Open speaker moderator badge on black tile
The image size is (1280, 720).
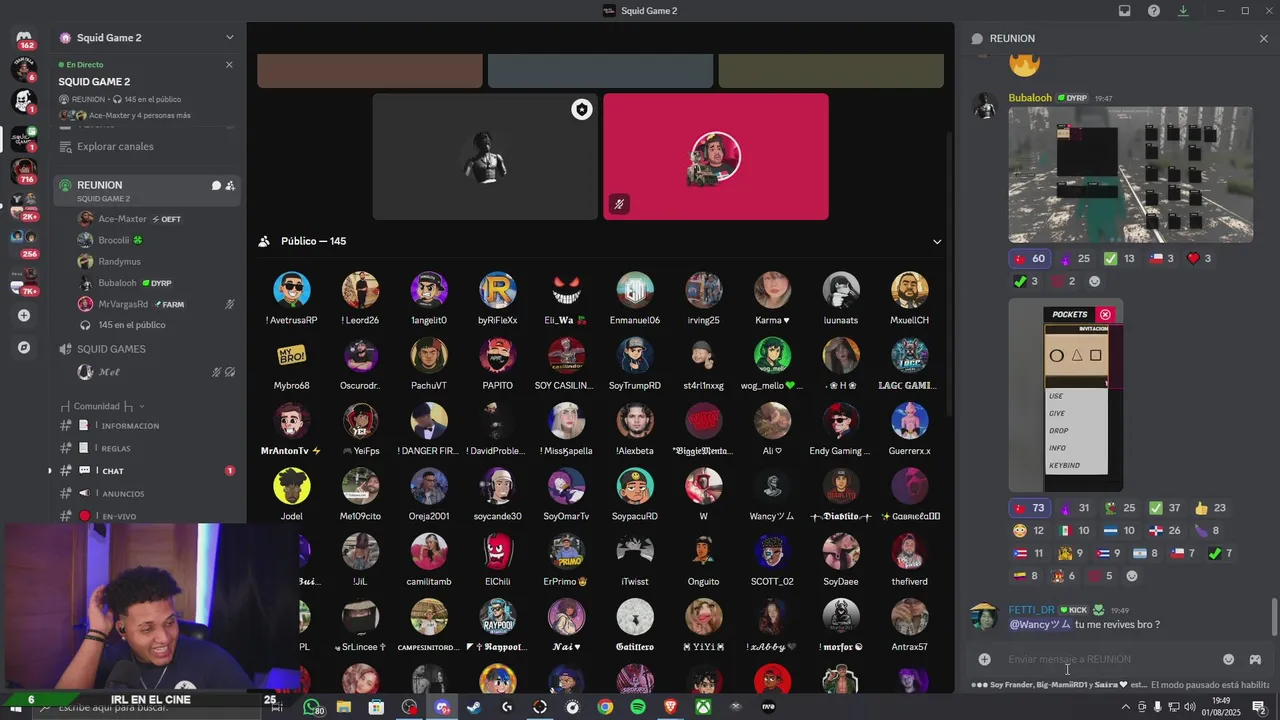581,109
